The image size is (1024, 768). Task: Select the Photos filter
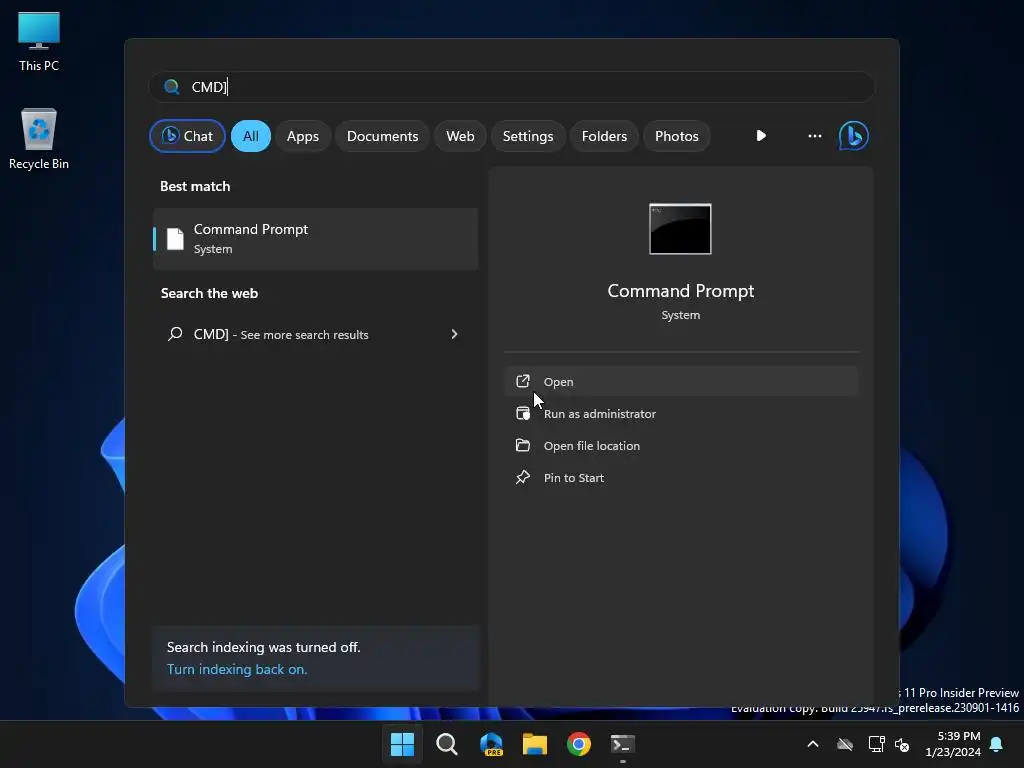677,136
